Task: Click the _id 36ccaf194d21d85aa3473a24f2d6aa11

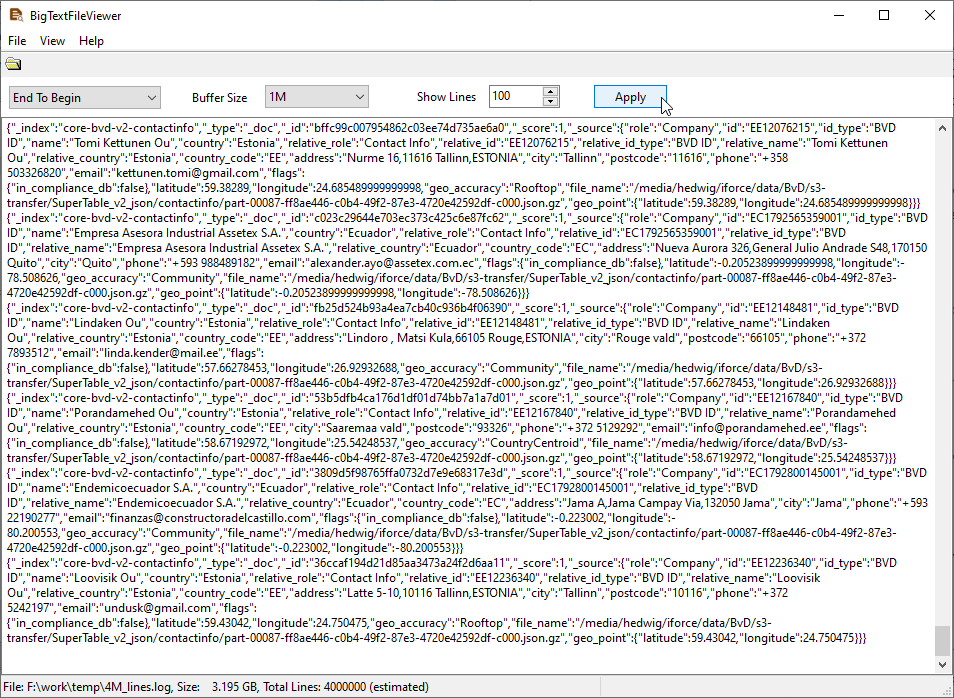Action: click(x=409, y=563)
